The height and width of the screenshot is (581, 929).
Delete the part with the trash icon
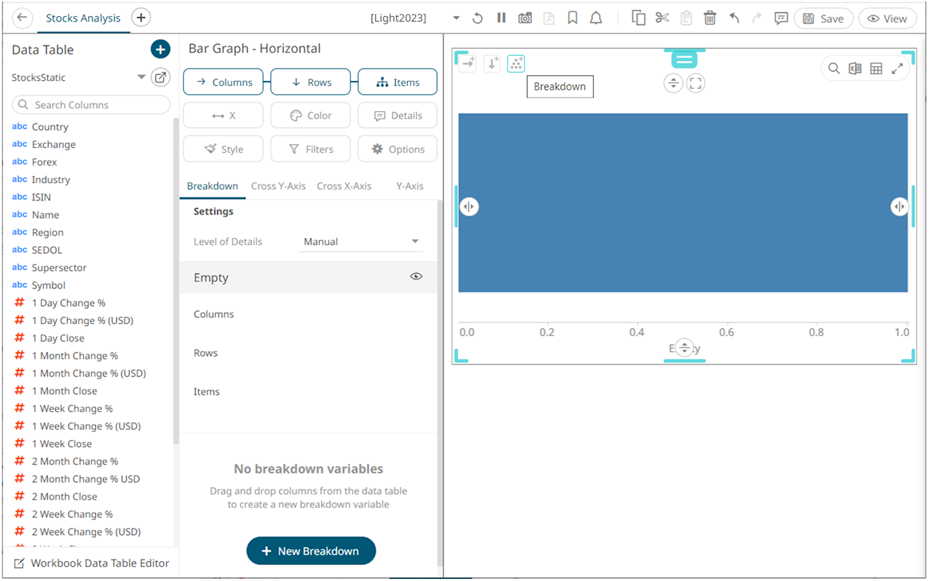tap(710, 18)
